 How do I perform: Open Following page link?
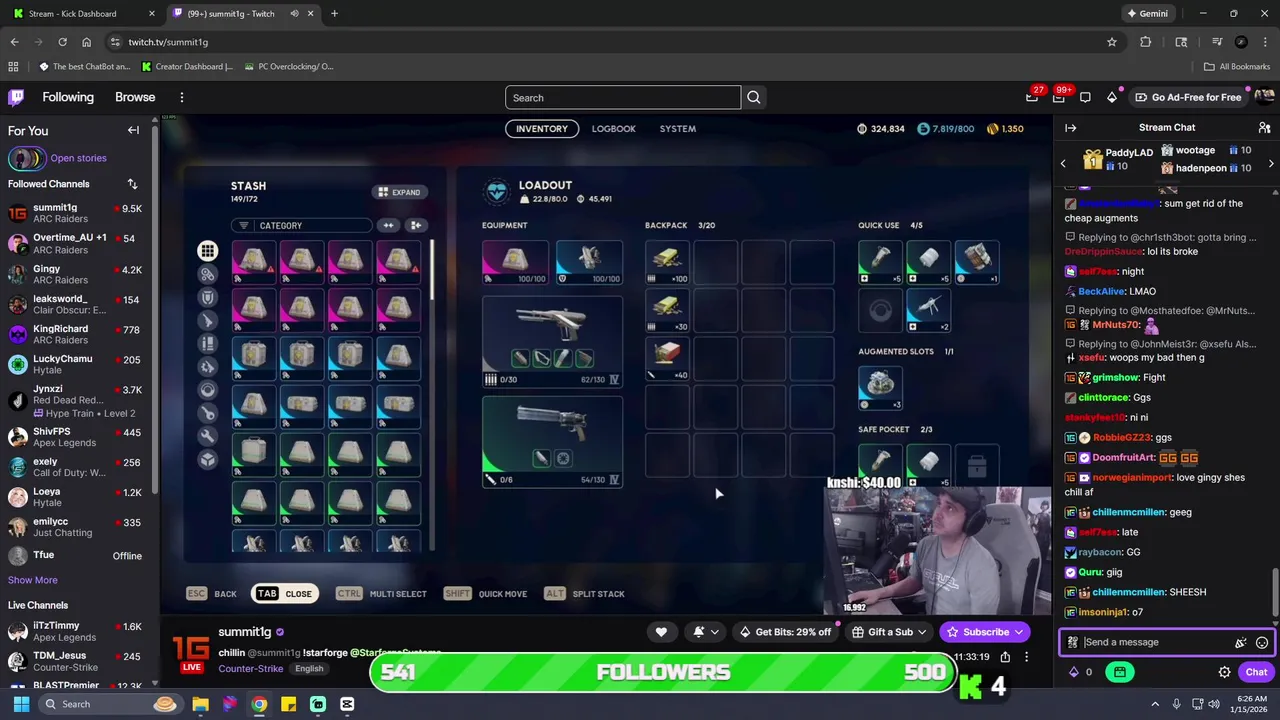point(68,97)
